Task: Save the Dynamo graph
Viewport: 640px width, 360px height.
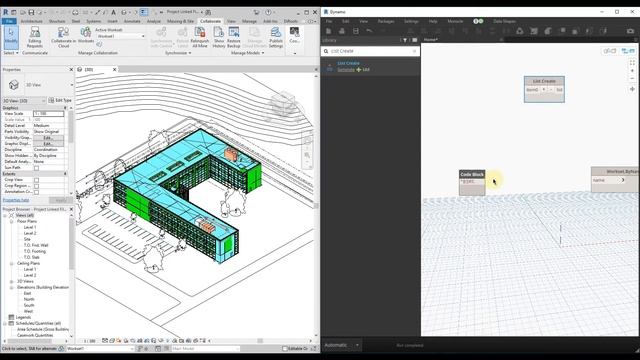Action: coord(356,31)
